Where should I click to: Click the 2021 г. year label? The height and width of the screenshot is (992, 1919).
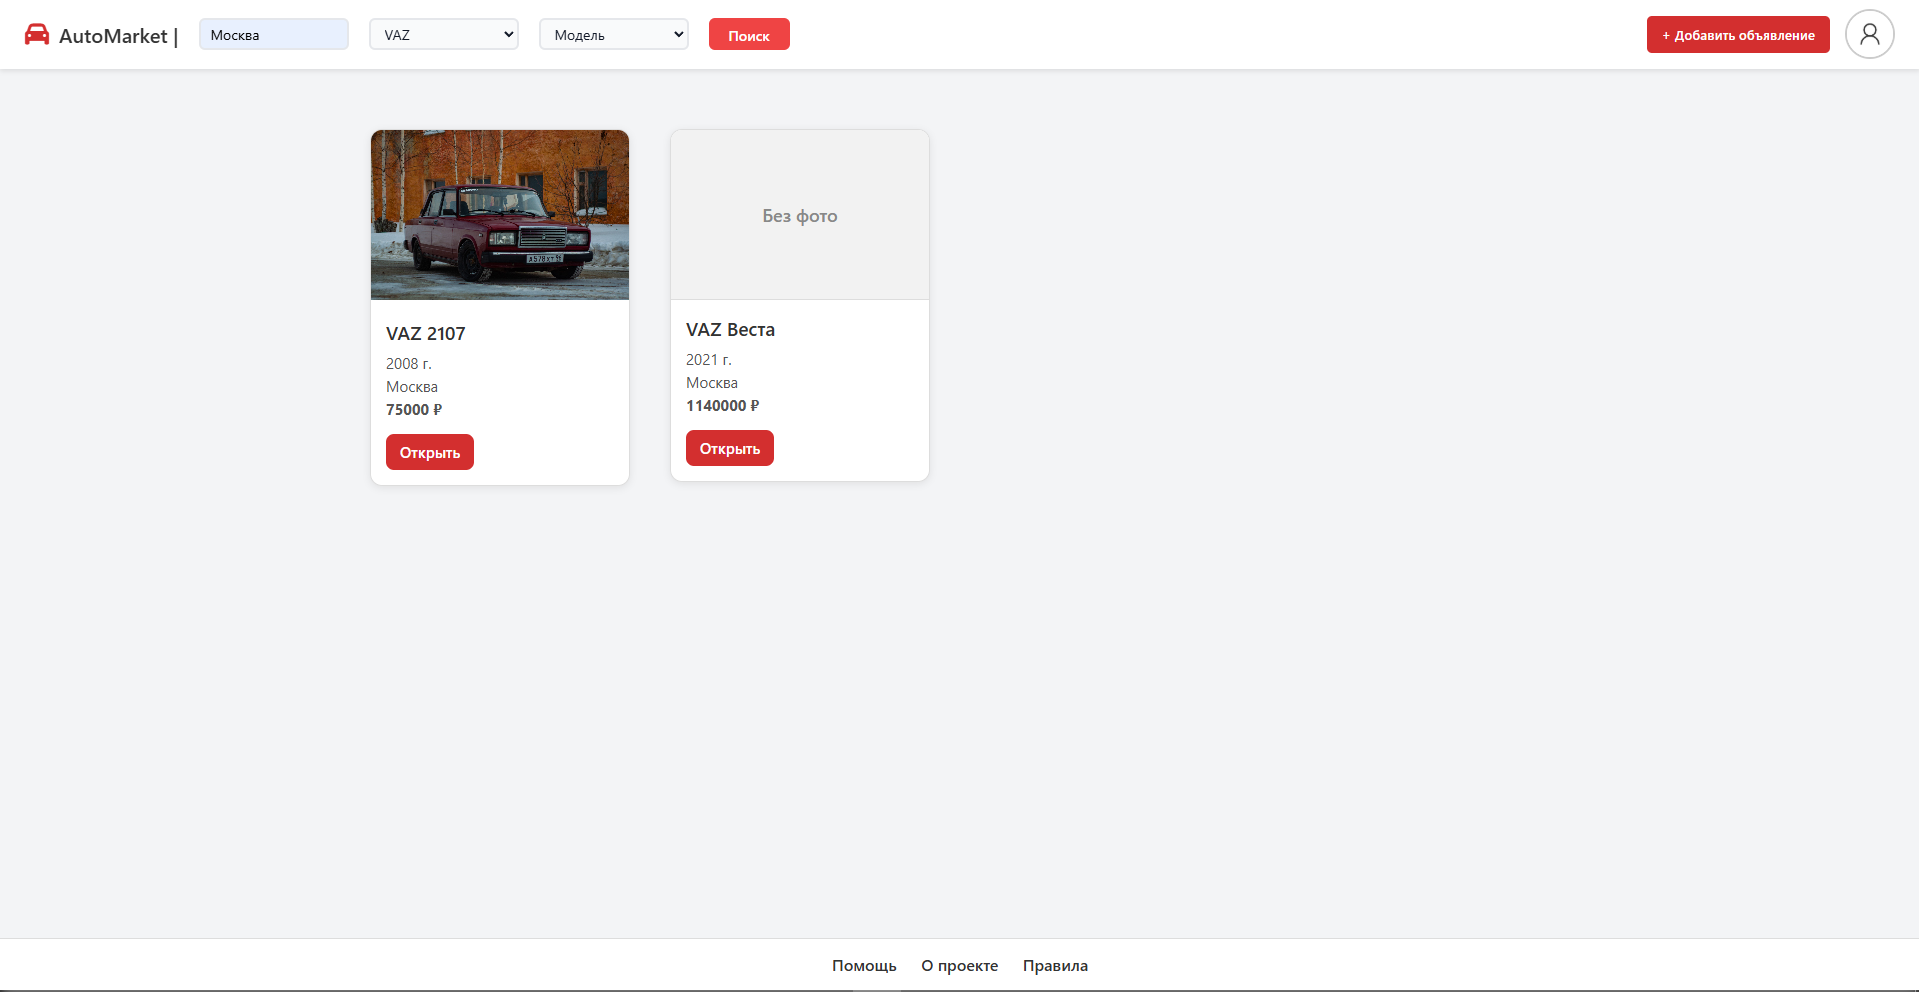pos(708,360)
